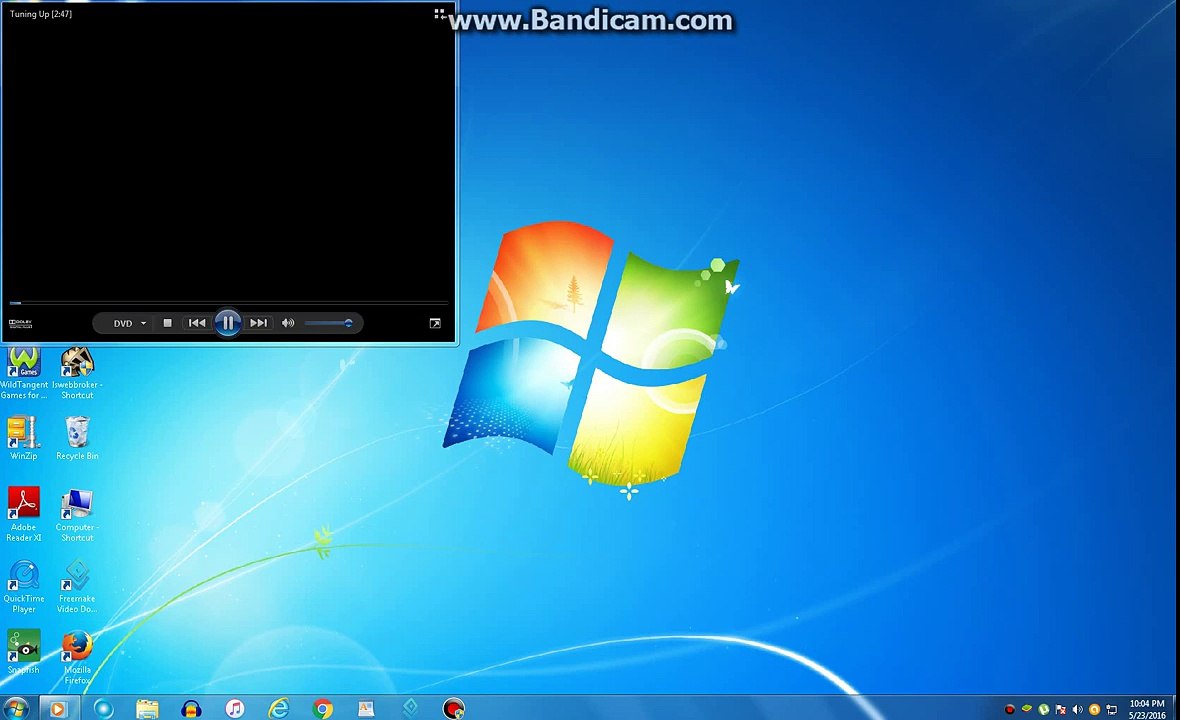Open the network connection tray icon

coord(1112,709)
